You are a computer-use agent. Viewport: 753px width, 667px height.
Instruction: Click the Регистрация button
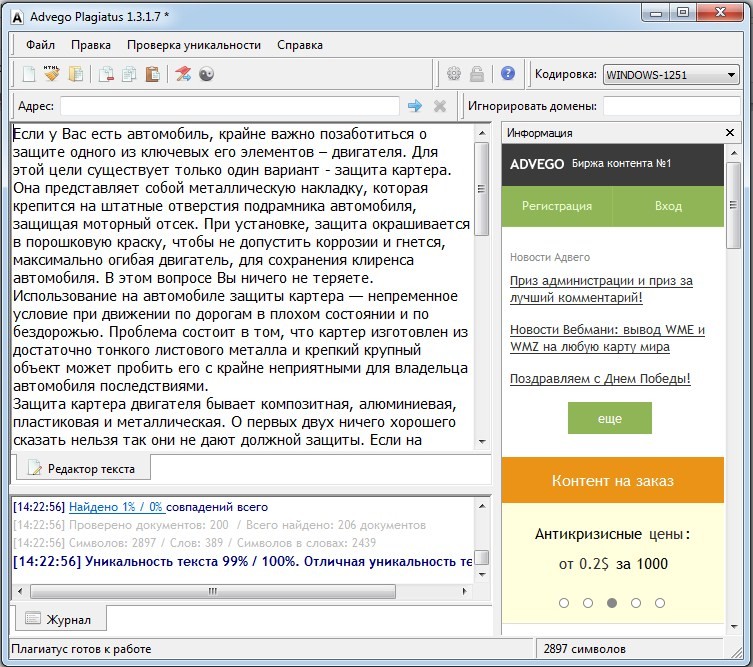coord(557,206)
